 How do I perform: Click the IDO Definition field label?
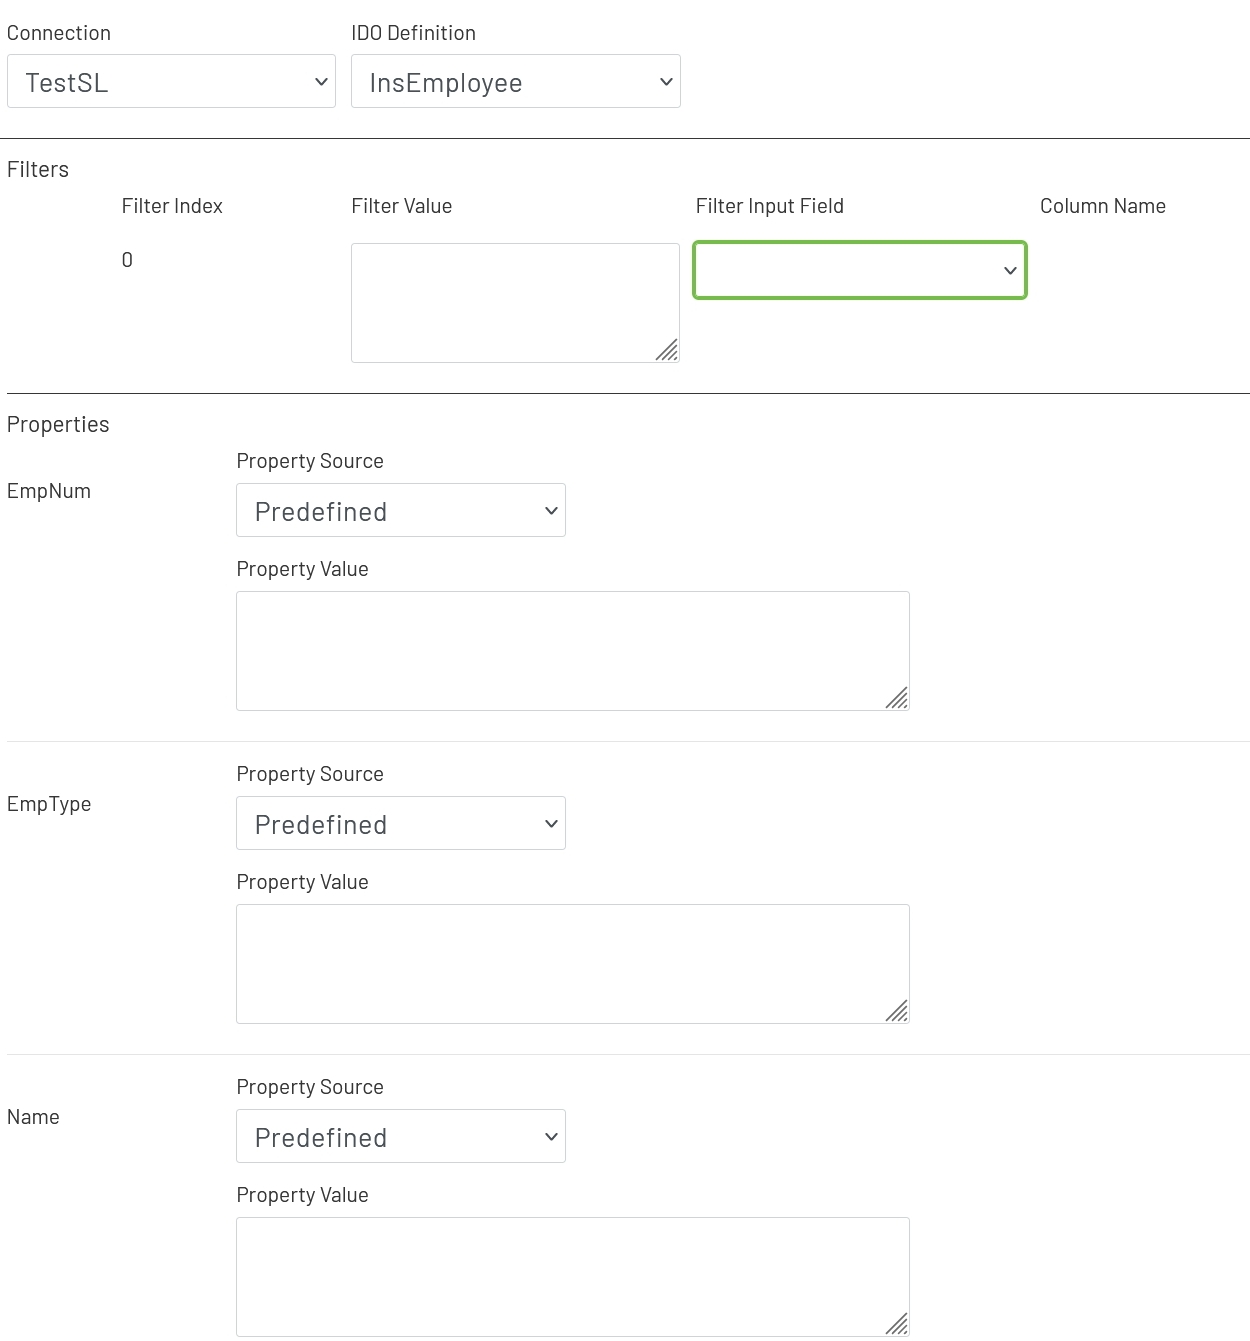[413, 33]
